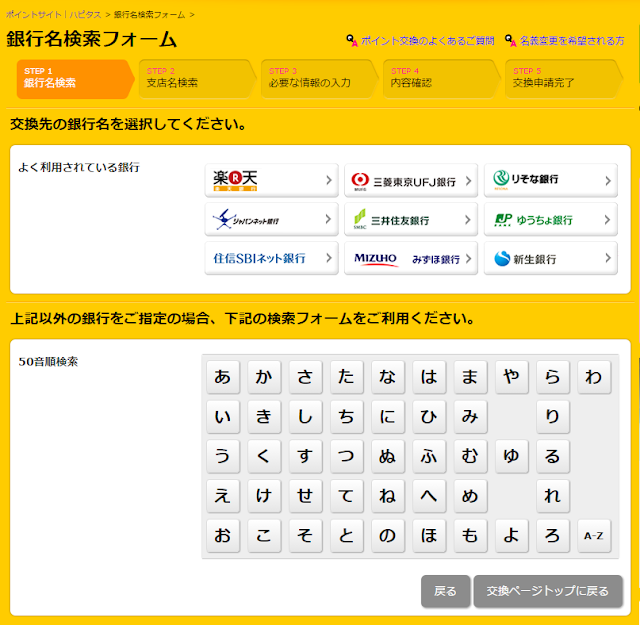The height and width of the screenshot is (625, 640).
Task: Select the る kana key
Action: click(553, 456)
